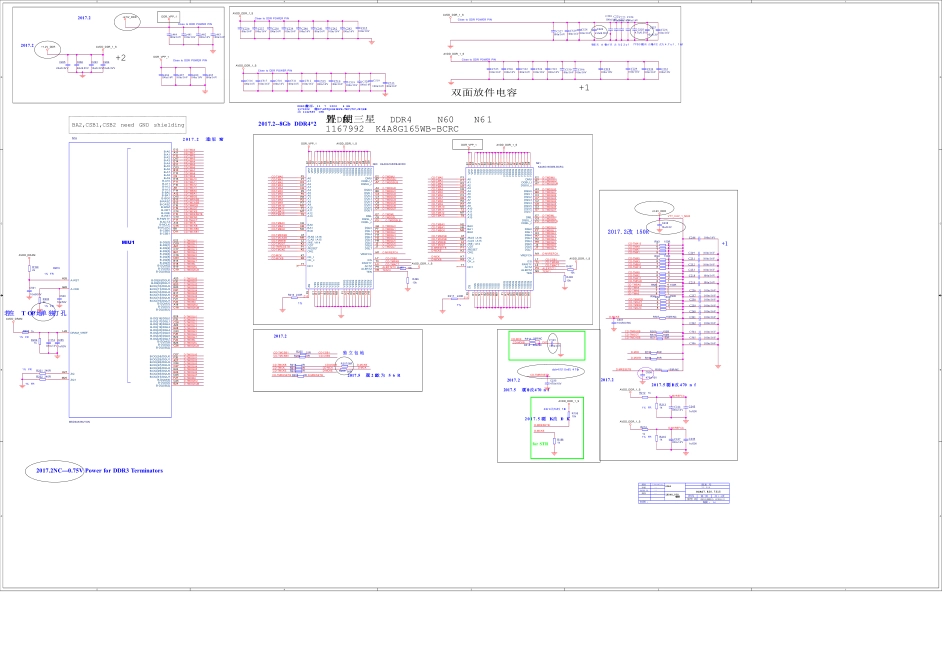Click the '+1' annotation beside the resistor array
The image size is (950, 672).
click(726, 243)
